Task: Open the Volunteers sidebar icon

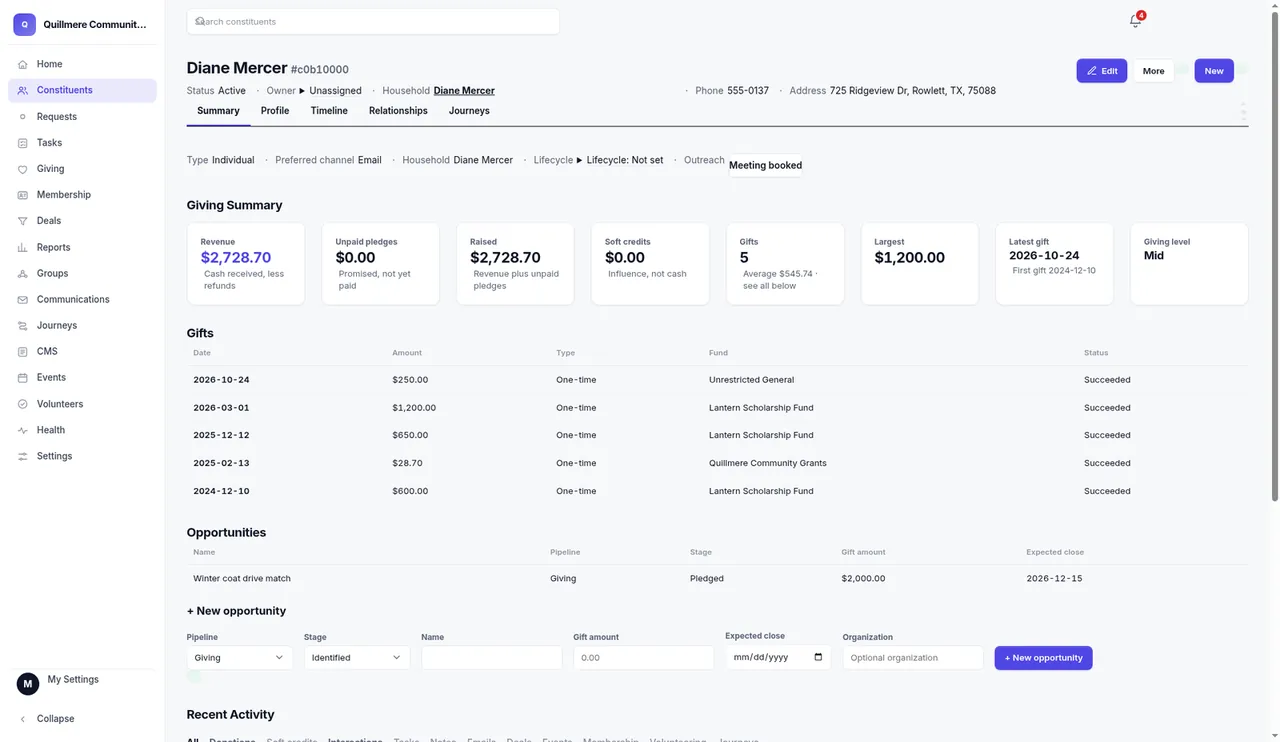Action: point(22,404)
